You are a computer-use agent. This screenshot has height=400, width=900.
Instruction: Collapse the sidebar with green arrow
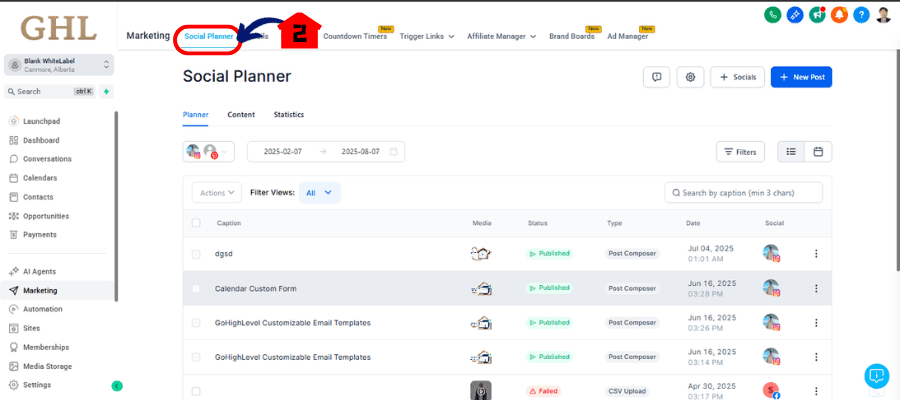[x=117, y=386]
